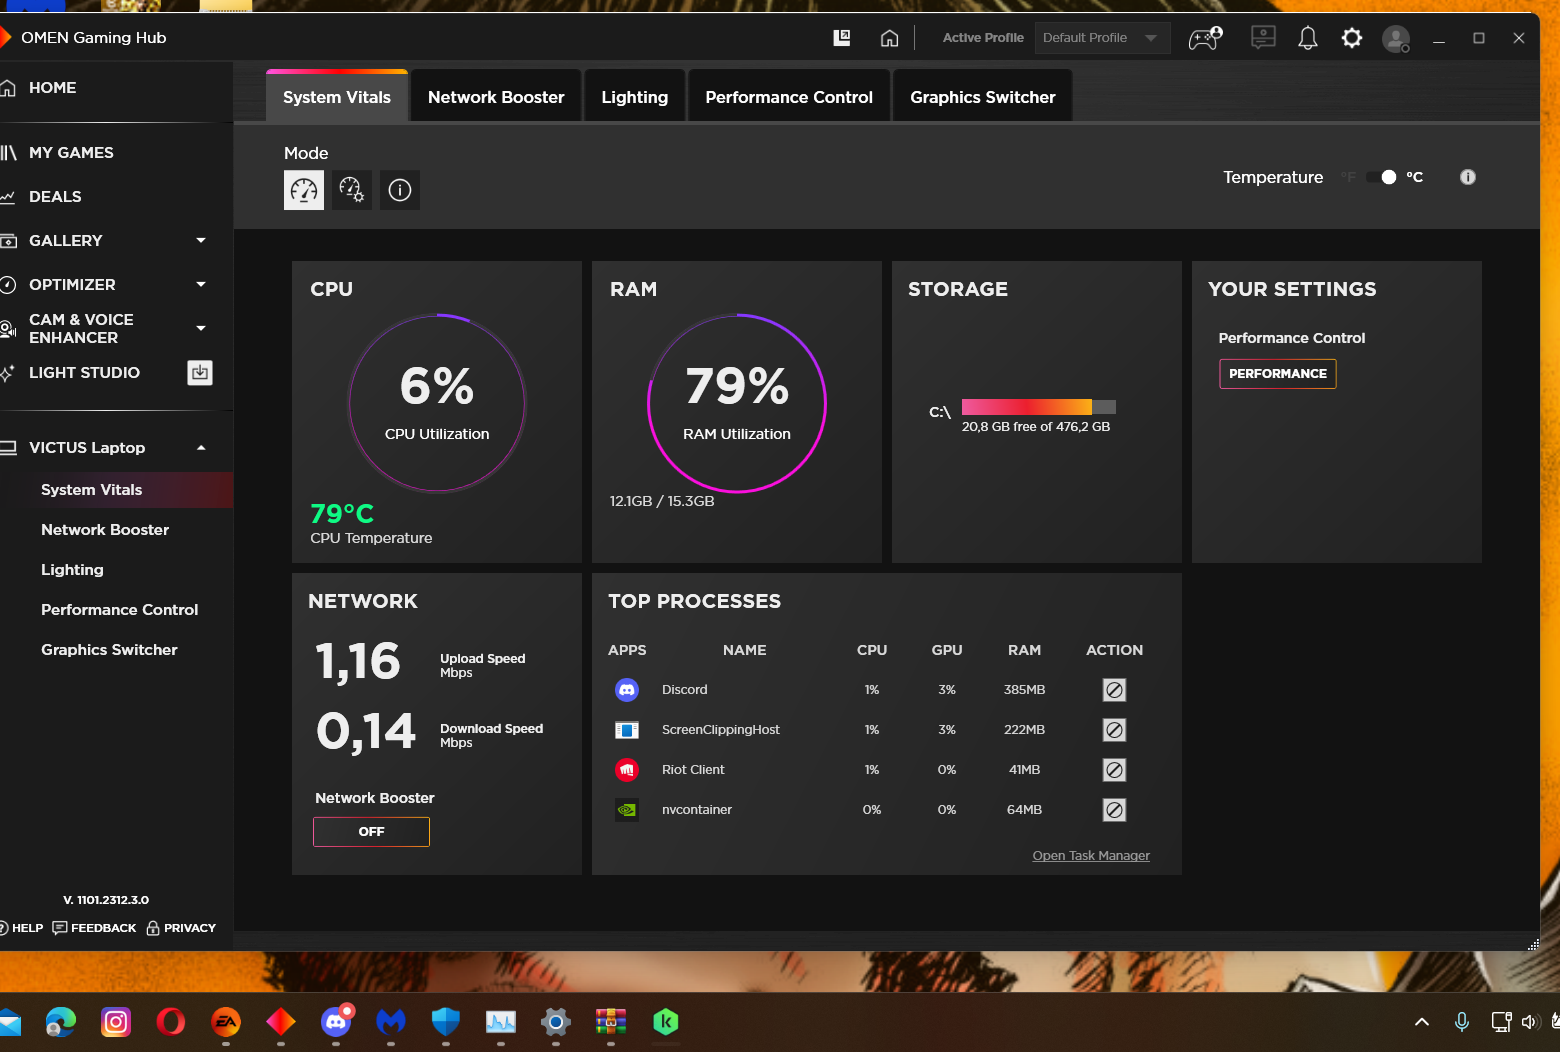This screenshot has height=1052, width=1560.
Task: Open Task Manager link
Action: pyautogui.click(x=1091, y=856)
